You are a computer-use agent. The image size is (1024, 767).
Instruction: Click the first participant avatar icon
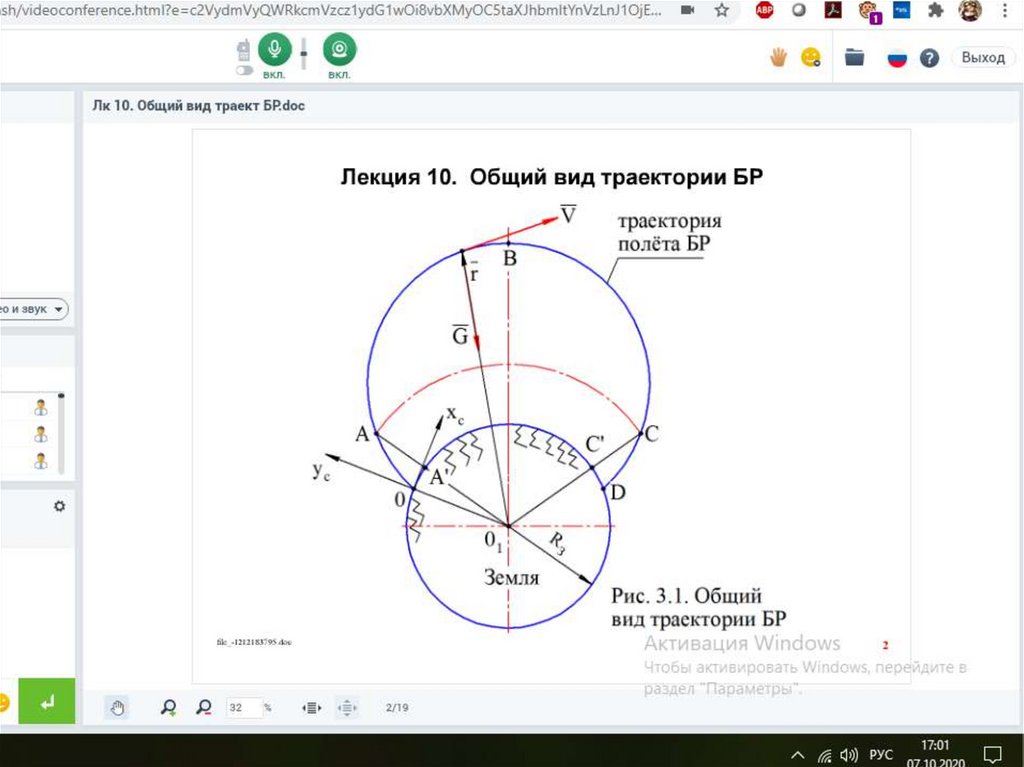click(41, 408)
